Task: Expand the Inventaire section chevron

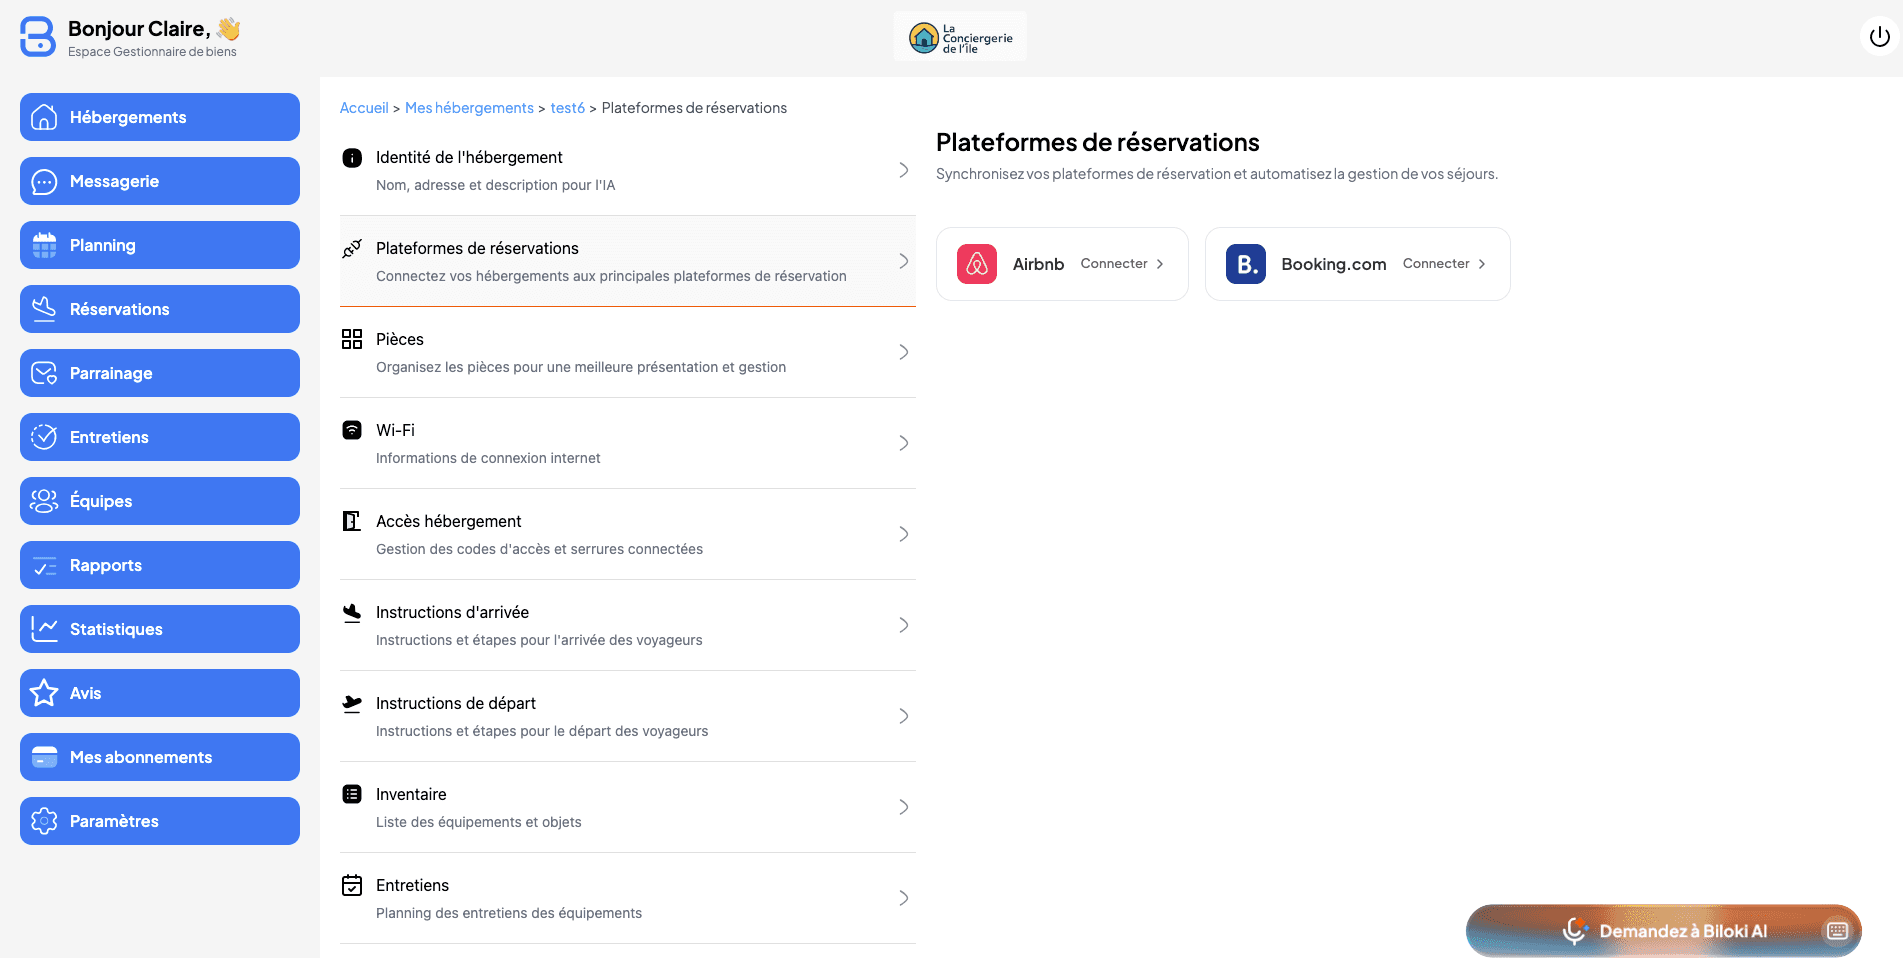Action: click(903, 807)
